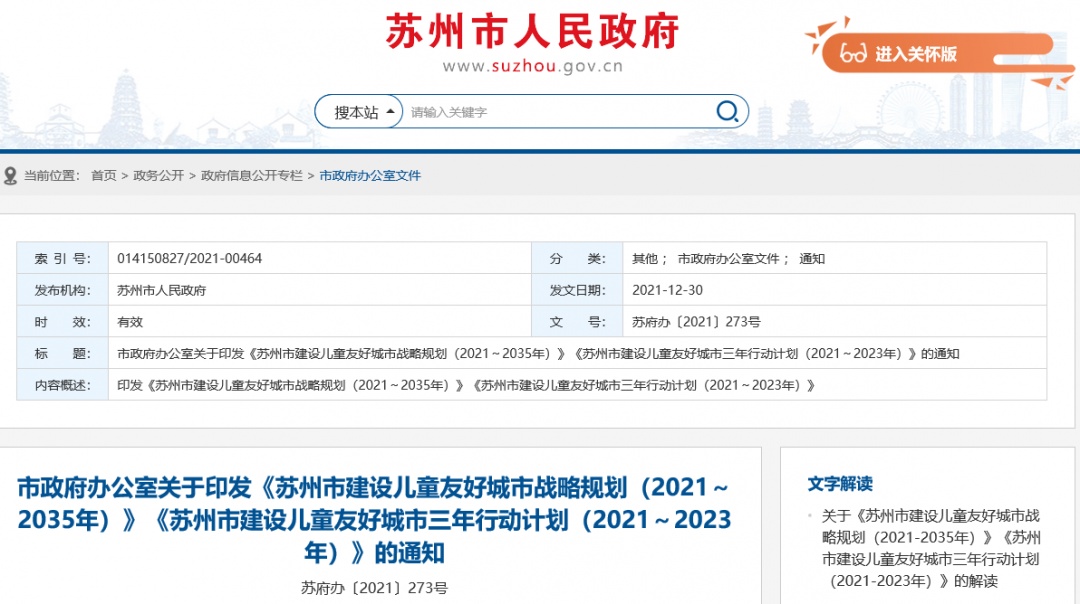Focus the 请输入关键字 search field

555,112
